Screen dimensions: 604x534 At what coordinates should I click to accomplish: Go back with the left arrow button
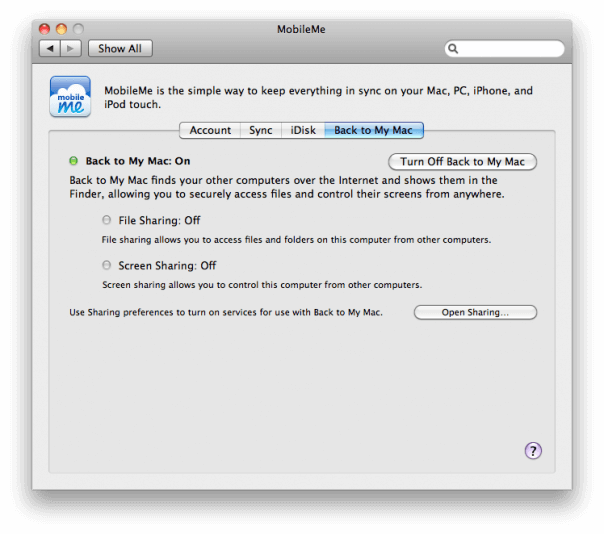pos(50,49)
